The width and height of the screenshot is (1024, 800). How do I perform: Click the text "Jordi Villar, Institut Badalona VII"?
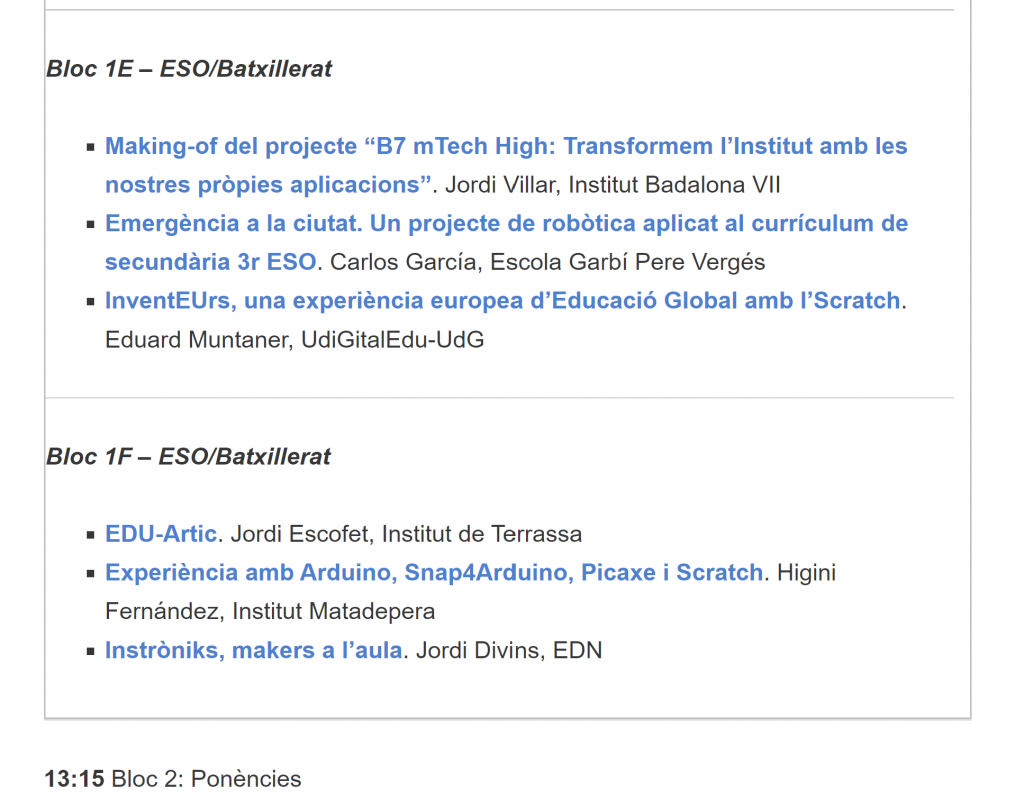(612, 185)
